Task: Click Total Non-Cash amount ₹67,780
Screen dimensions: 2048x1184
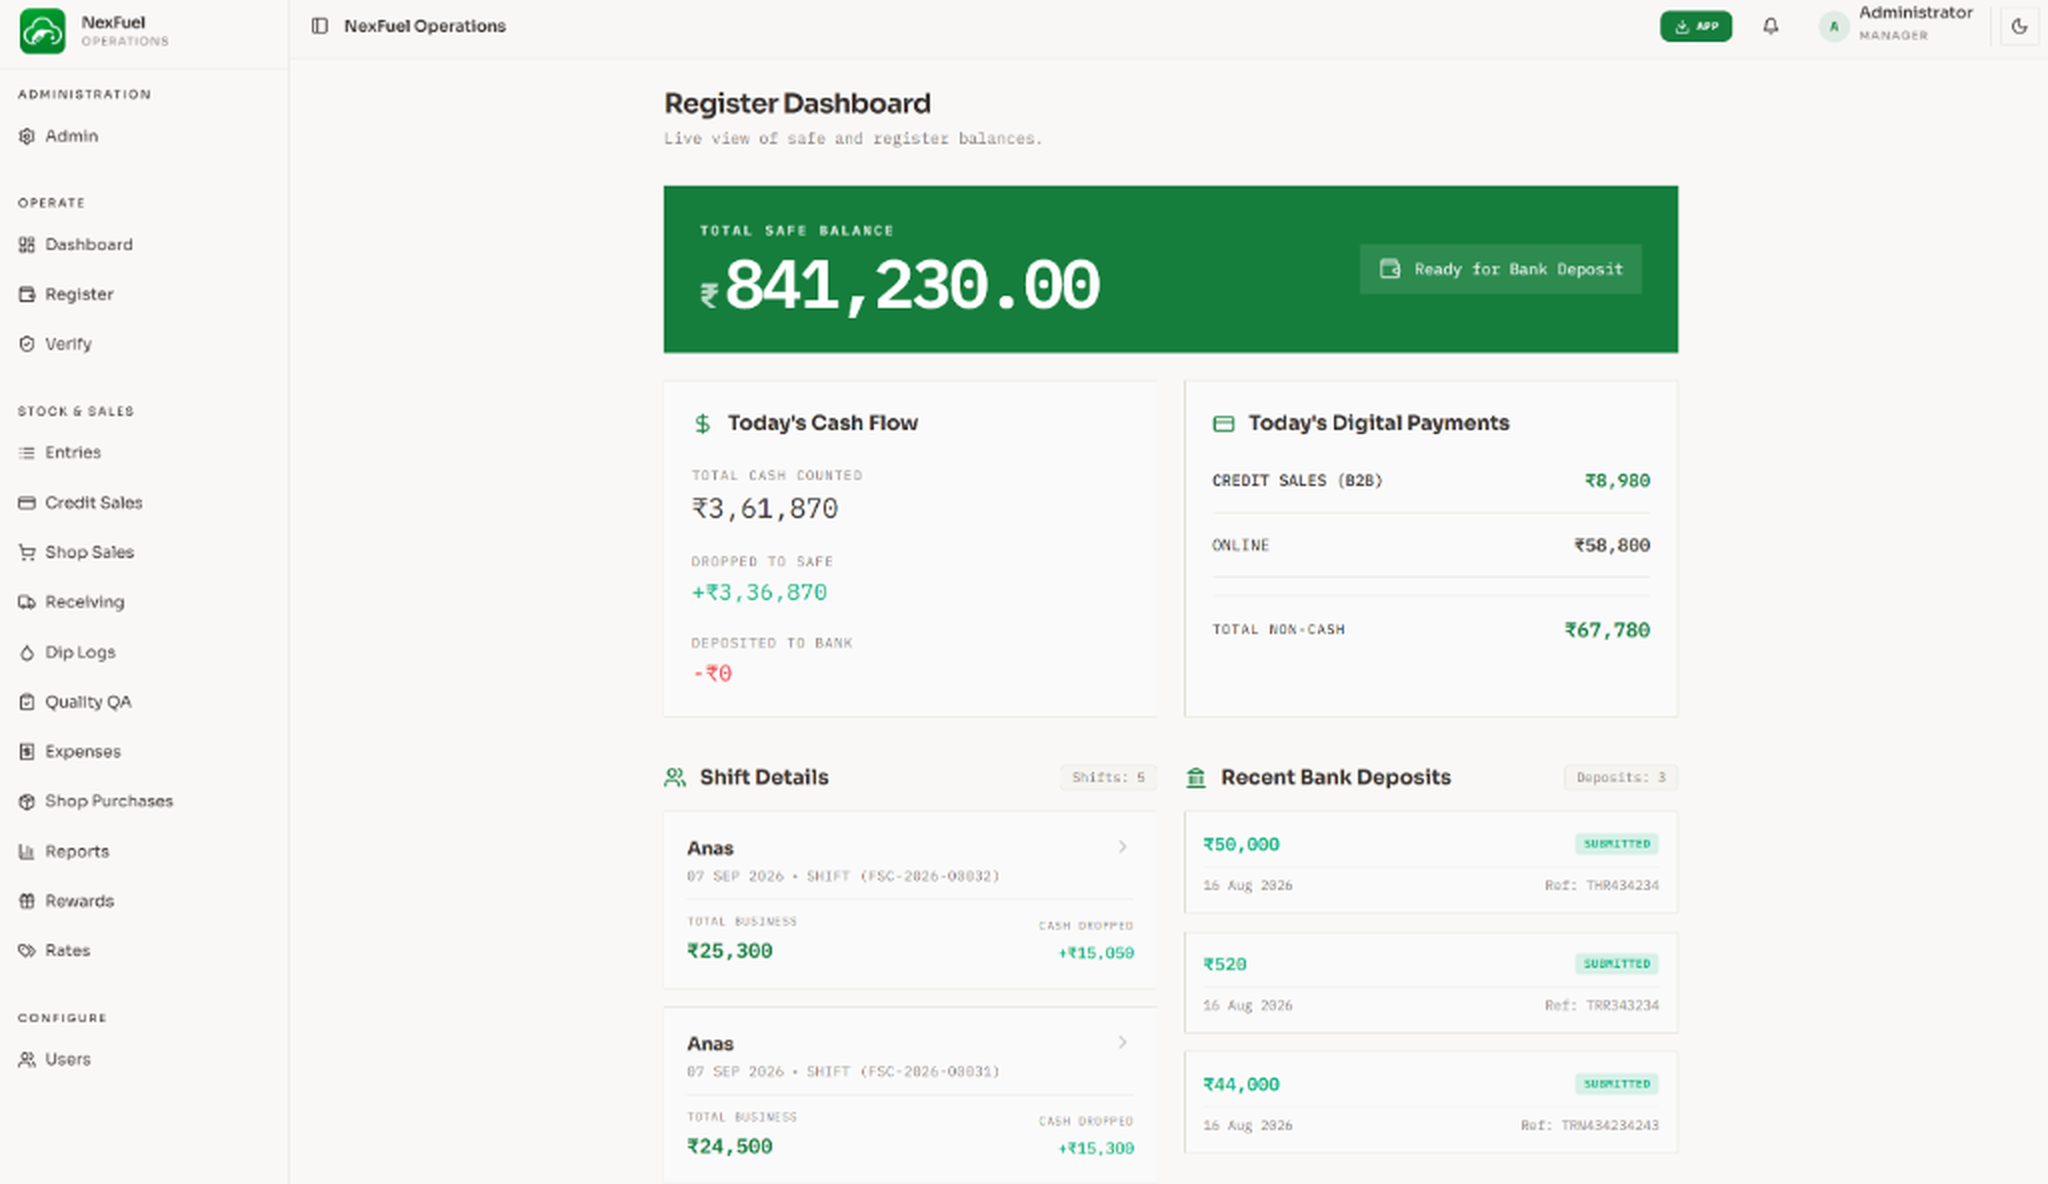Action: [x=1607, y=630]
